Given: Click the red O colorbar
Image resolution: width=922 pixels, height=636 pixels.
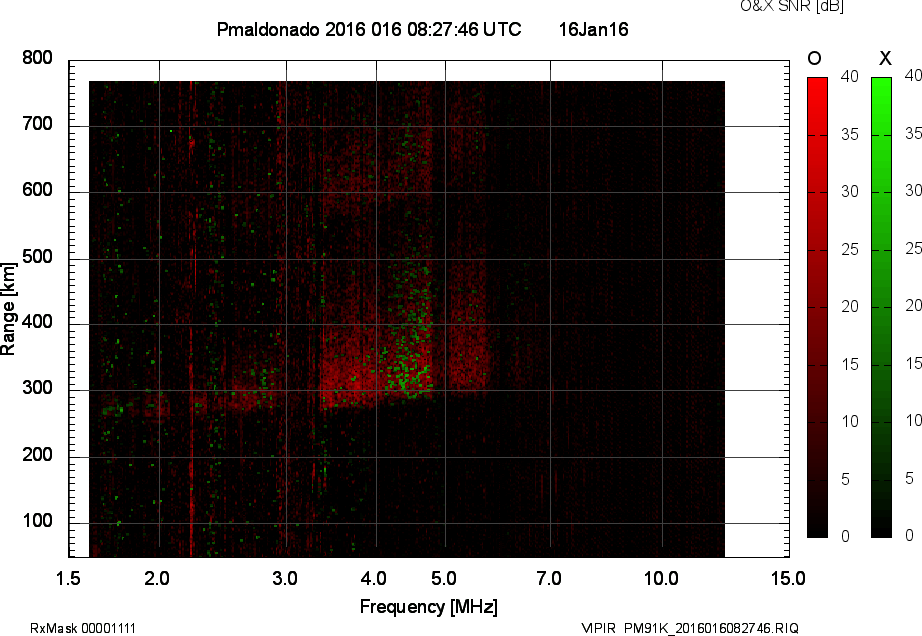Looking at the screenshot, I should [x=817, y=307].
